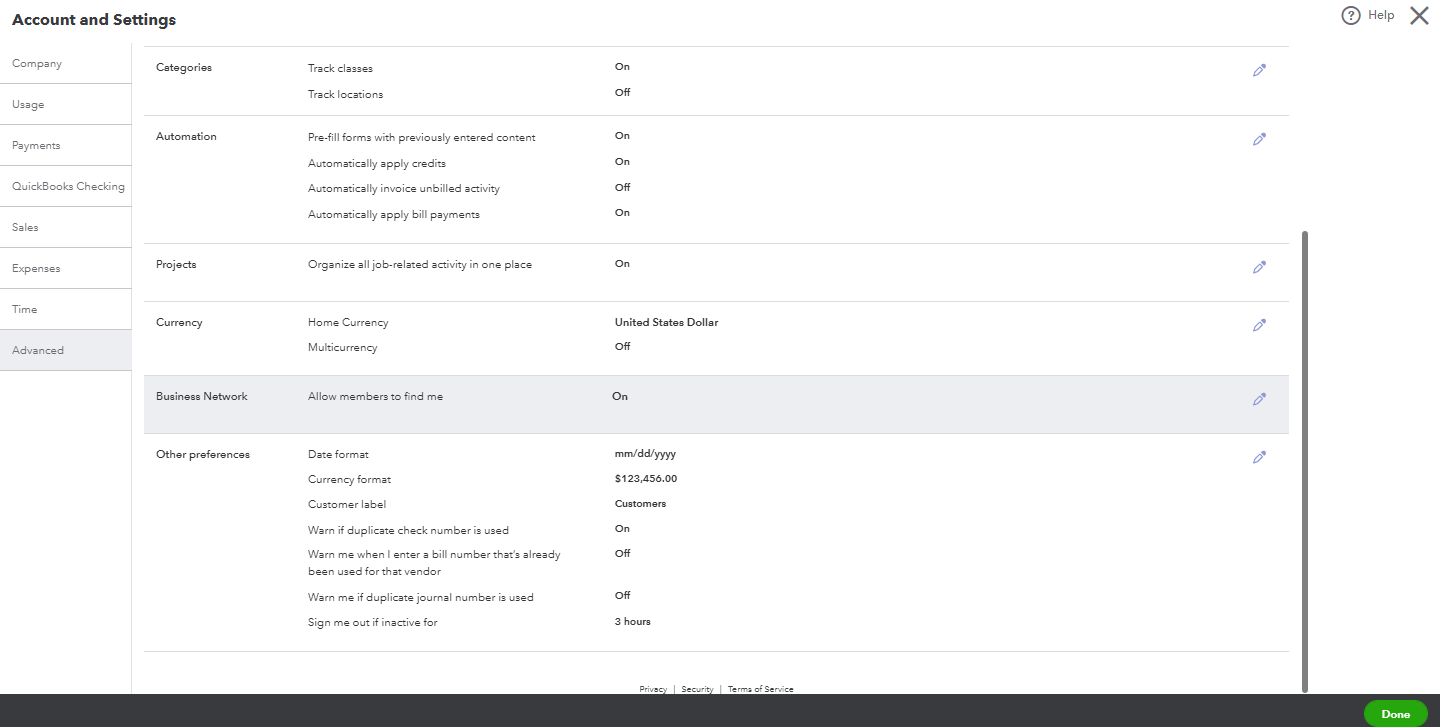Screen dimensions: 1440x727
Task: Switch to the Company tab
Action: point(36,62)
